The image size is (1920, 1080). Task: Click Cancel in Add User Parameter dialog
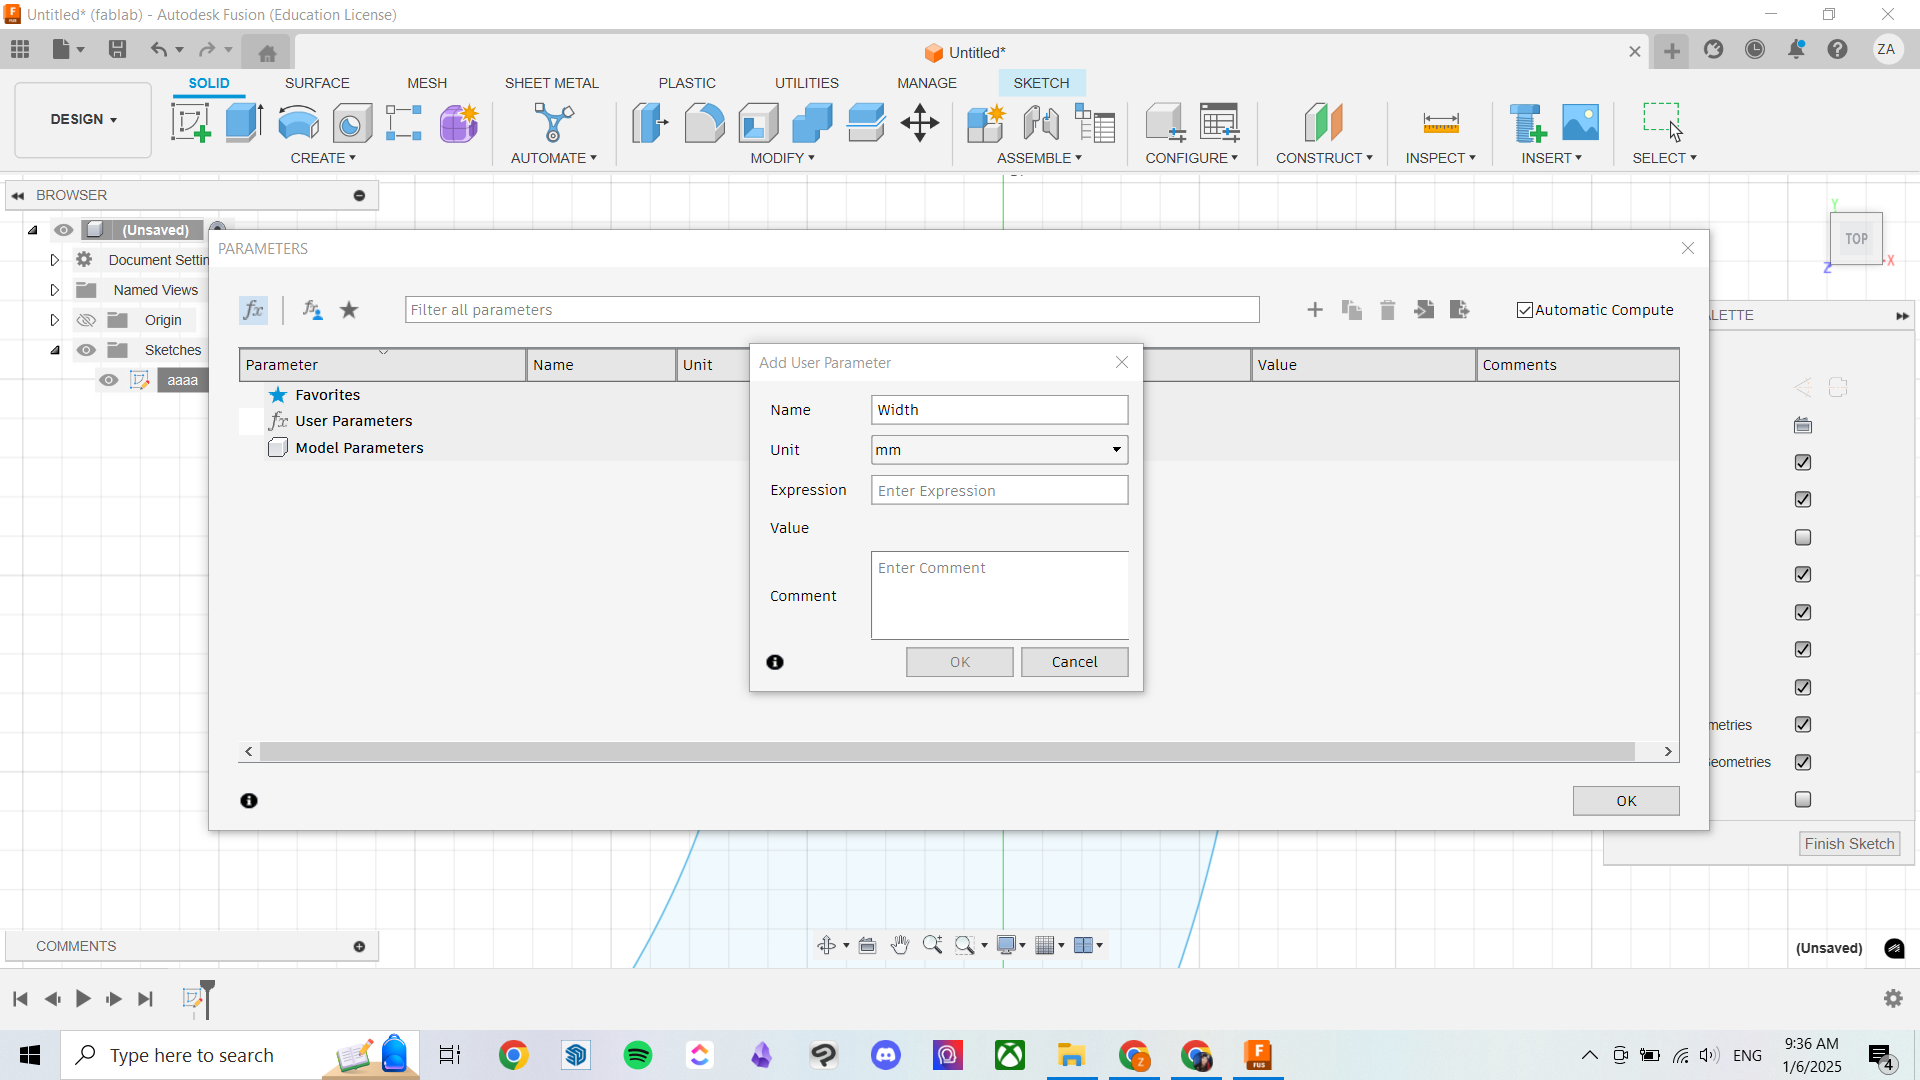(x=1074, y=662)
